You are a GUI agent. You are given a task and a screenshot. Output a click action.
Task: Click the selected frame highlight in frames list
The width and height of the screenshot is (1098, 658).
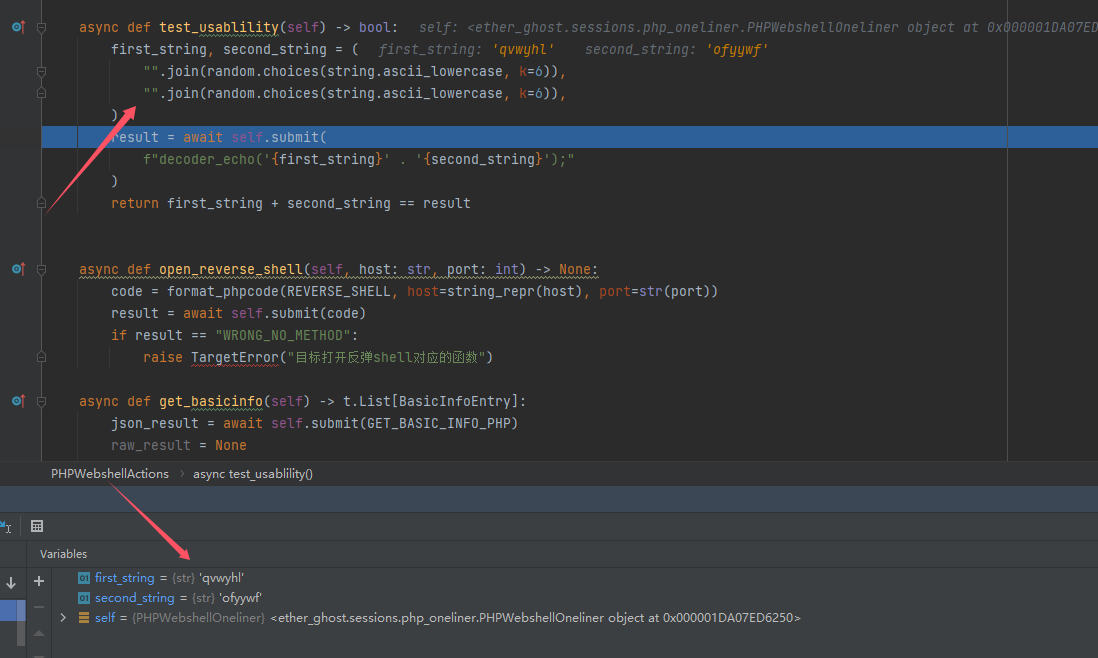13,610
